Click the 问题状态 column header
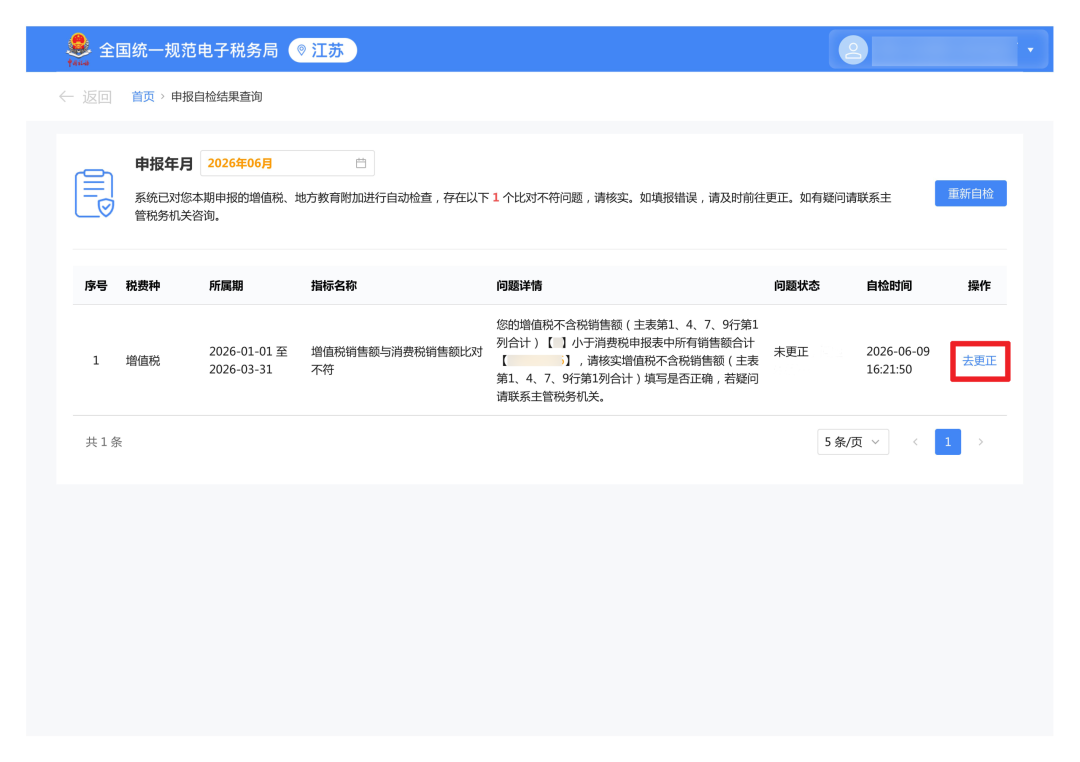Image resolution: width=1080 pixels, height=762 pixels. (x=797, y=286)
